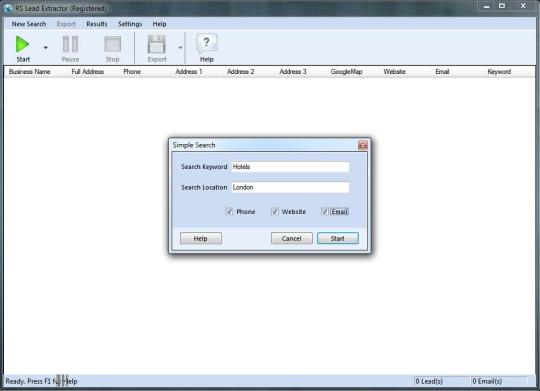Click the Phone column header
Image resolution: width=540 pixels, height=391 pixels.
132,72
